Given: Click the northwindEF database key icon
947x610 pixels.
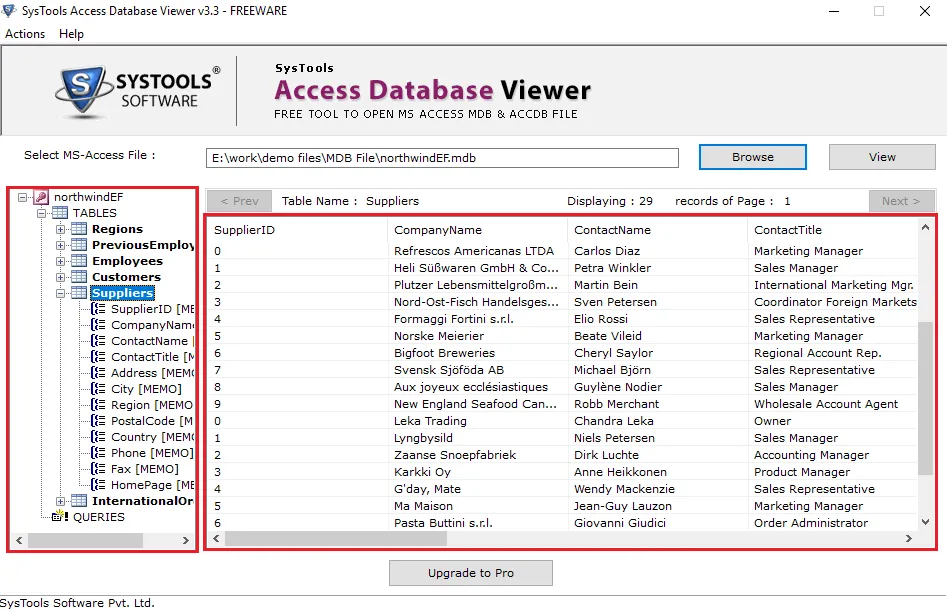Looking at the screenshot, I should click(41, 197).
